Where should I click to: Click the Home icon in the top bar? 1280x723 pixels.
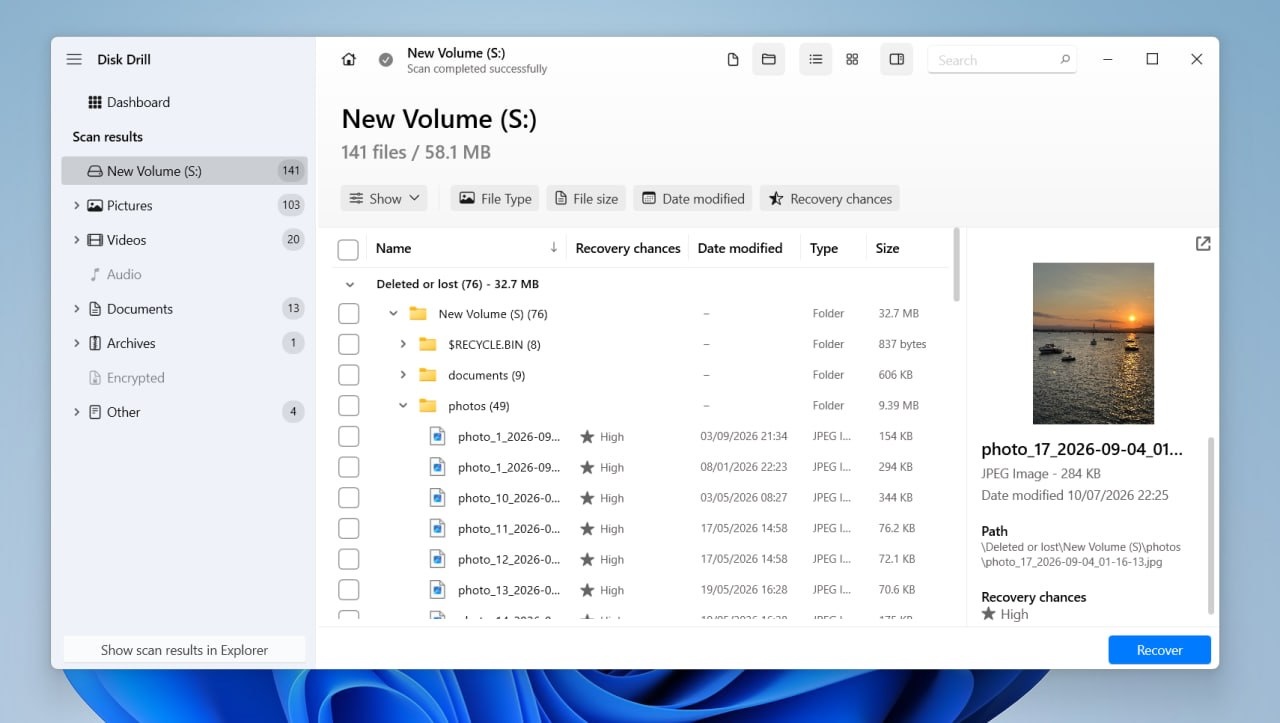[x=348, y=60]
